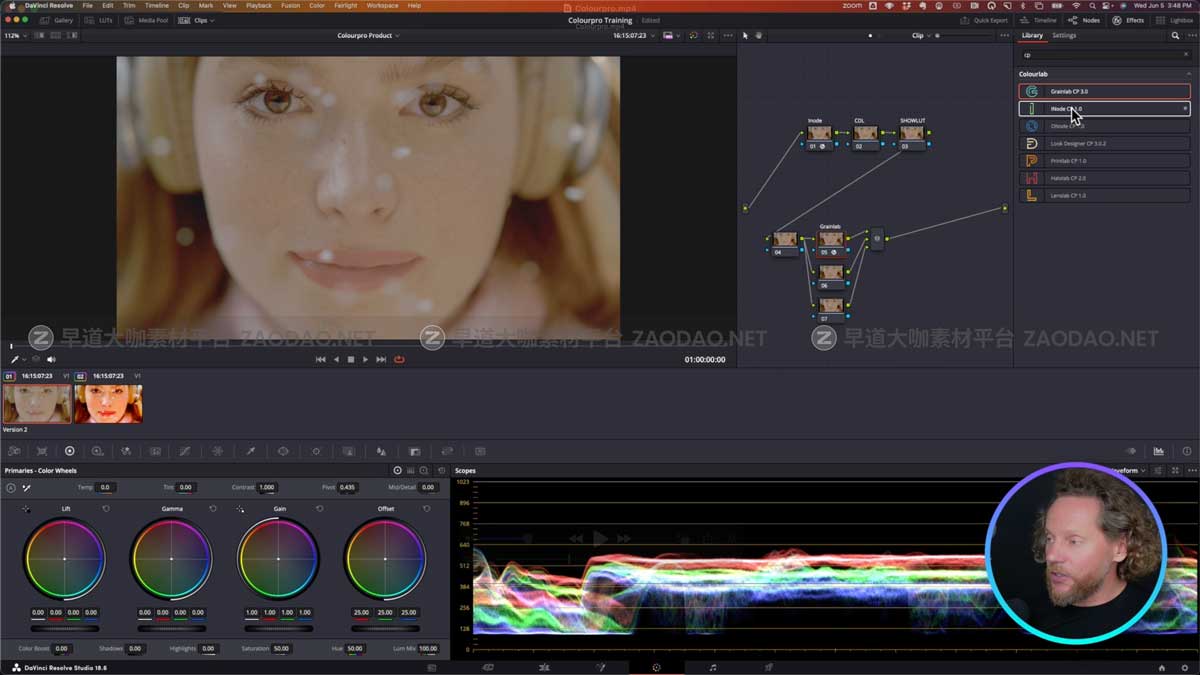Screen dimensions: 1200x675
Task: Play forward in the viewer
Action: point(365,359)
